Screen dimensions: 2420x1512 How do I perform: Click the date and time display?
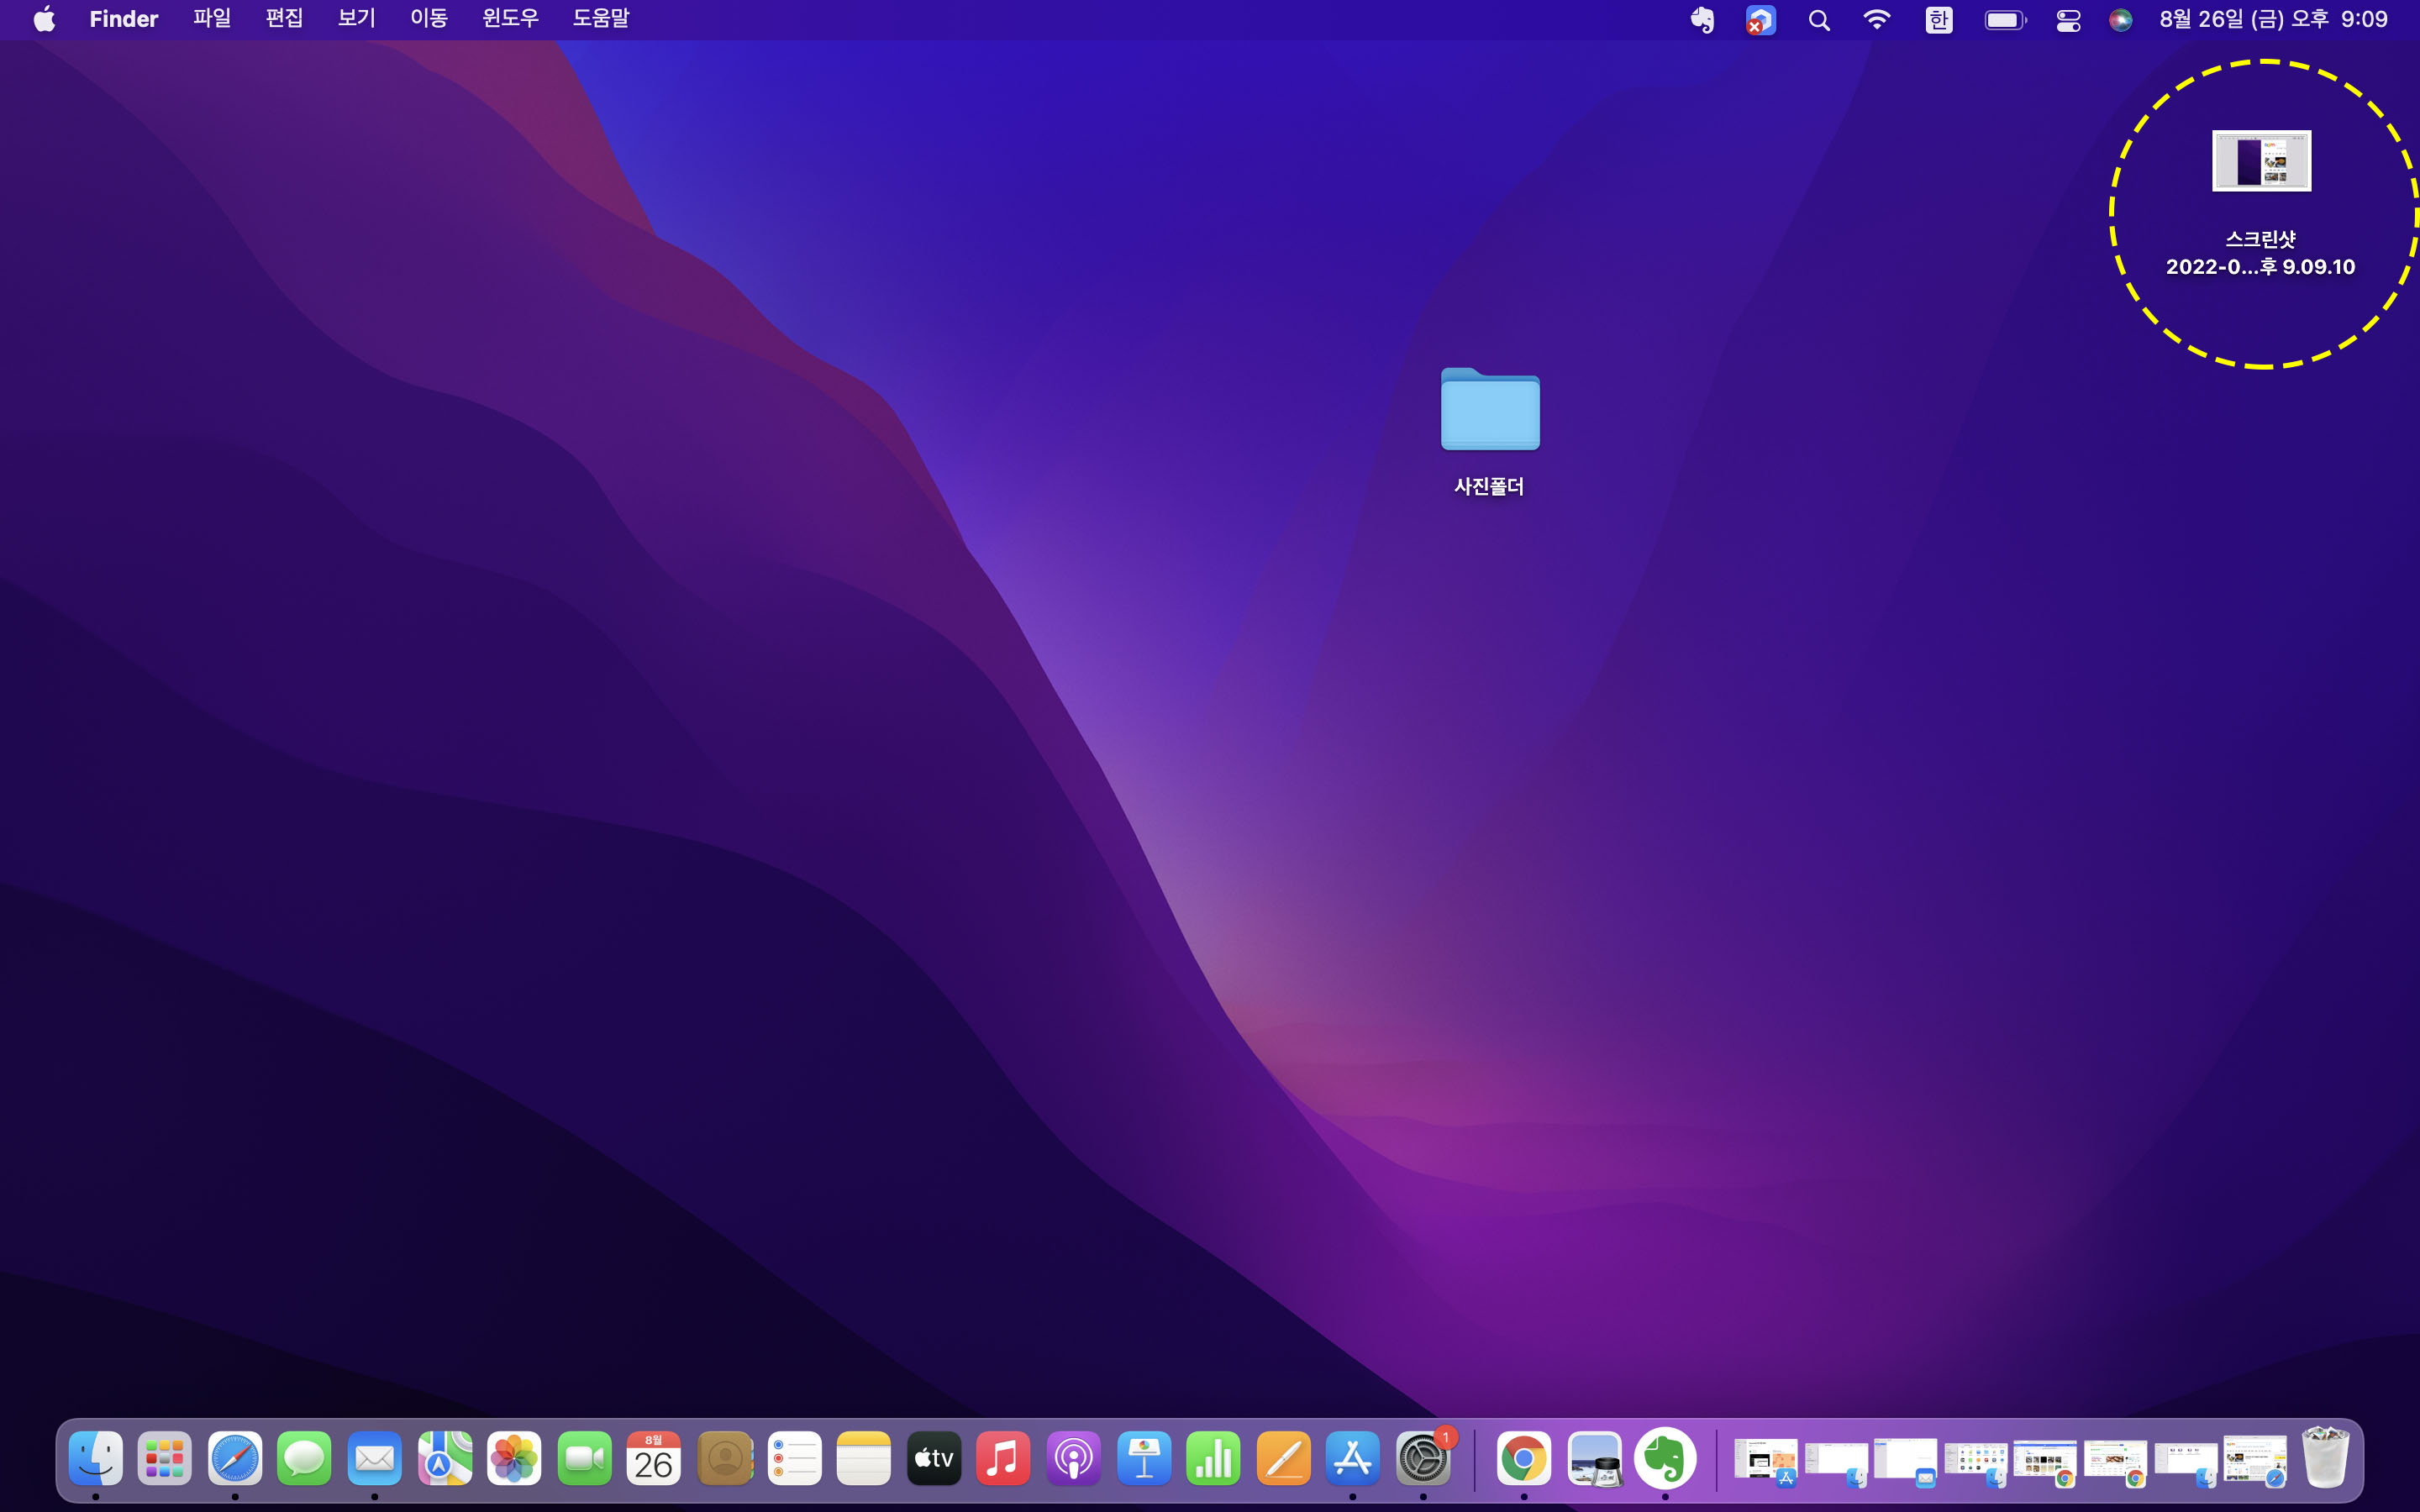2272,19
